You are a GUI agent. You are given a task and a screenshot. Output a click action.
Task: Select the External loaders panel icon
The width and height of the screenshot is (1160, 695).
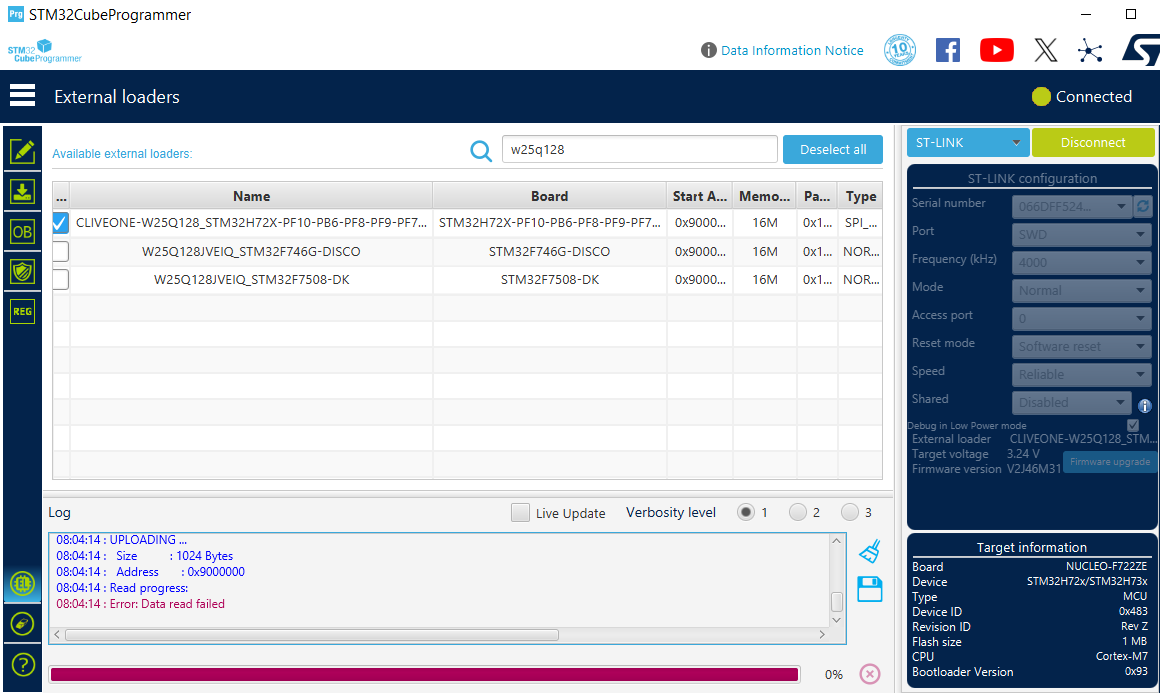pos(22,583)
